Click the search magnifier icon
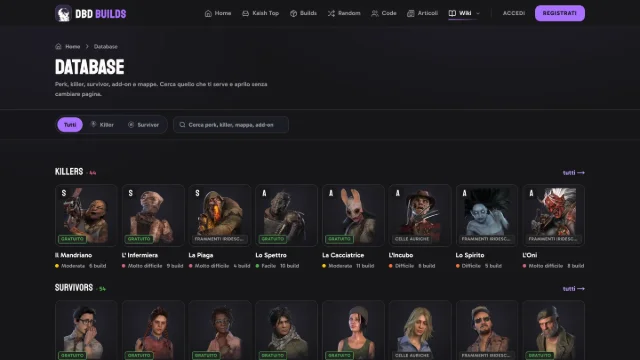This screenshot has height=360, width=640. (x=182, y=124)
